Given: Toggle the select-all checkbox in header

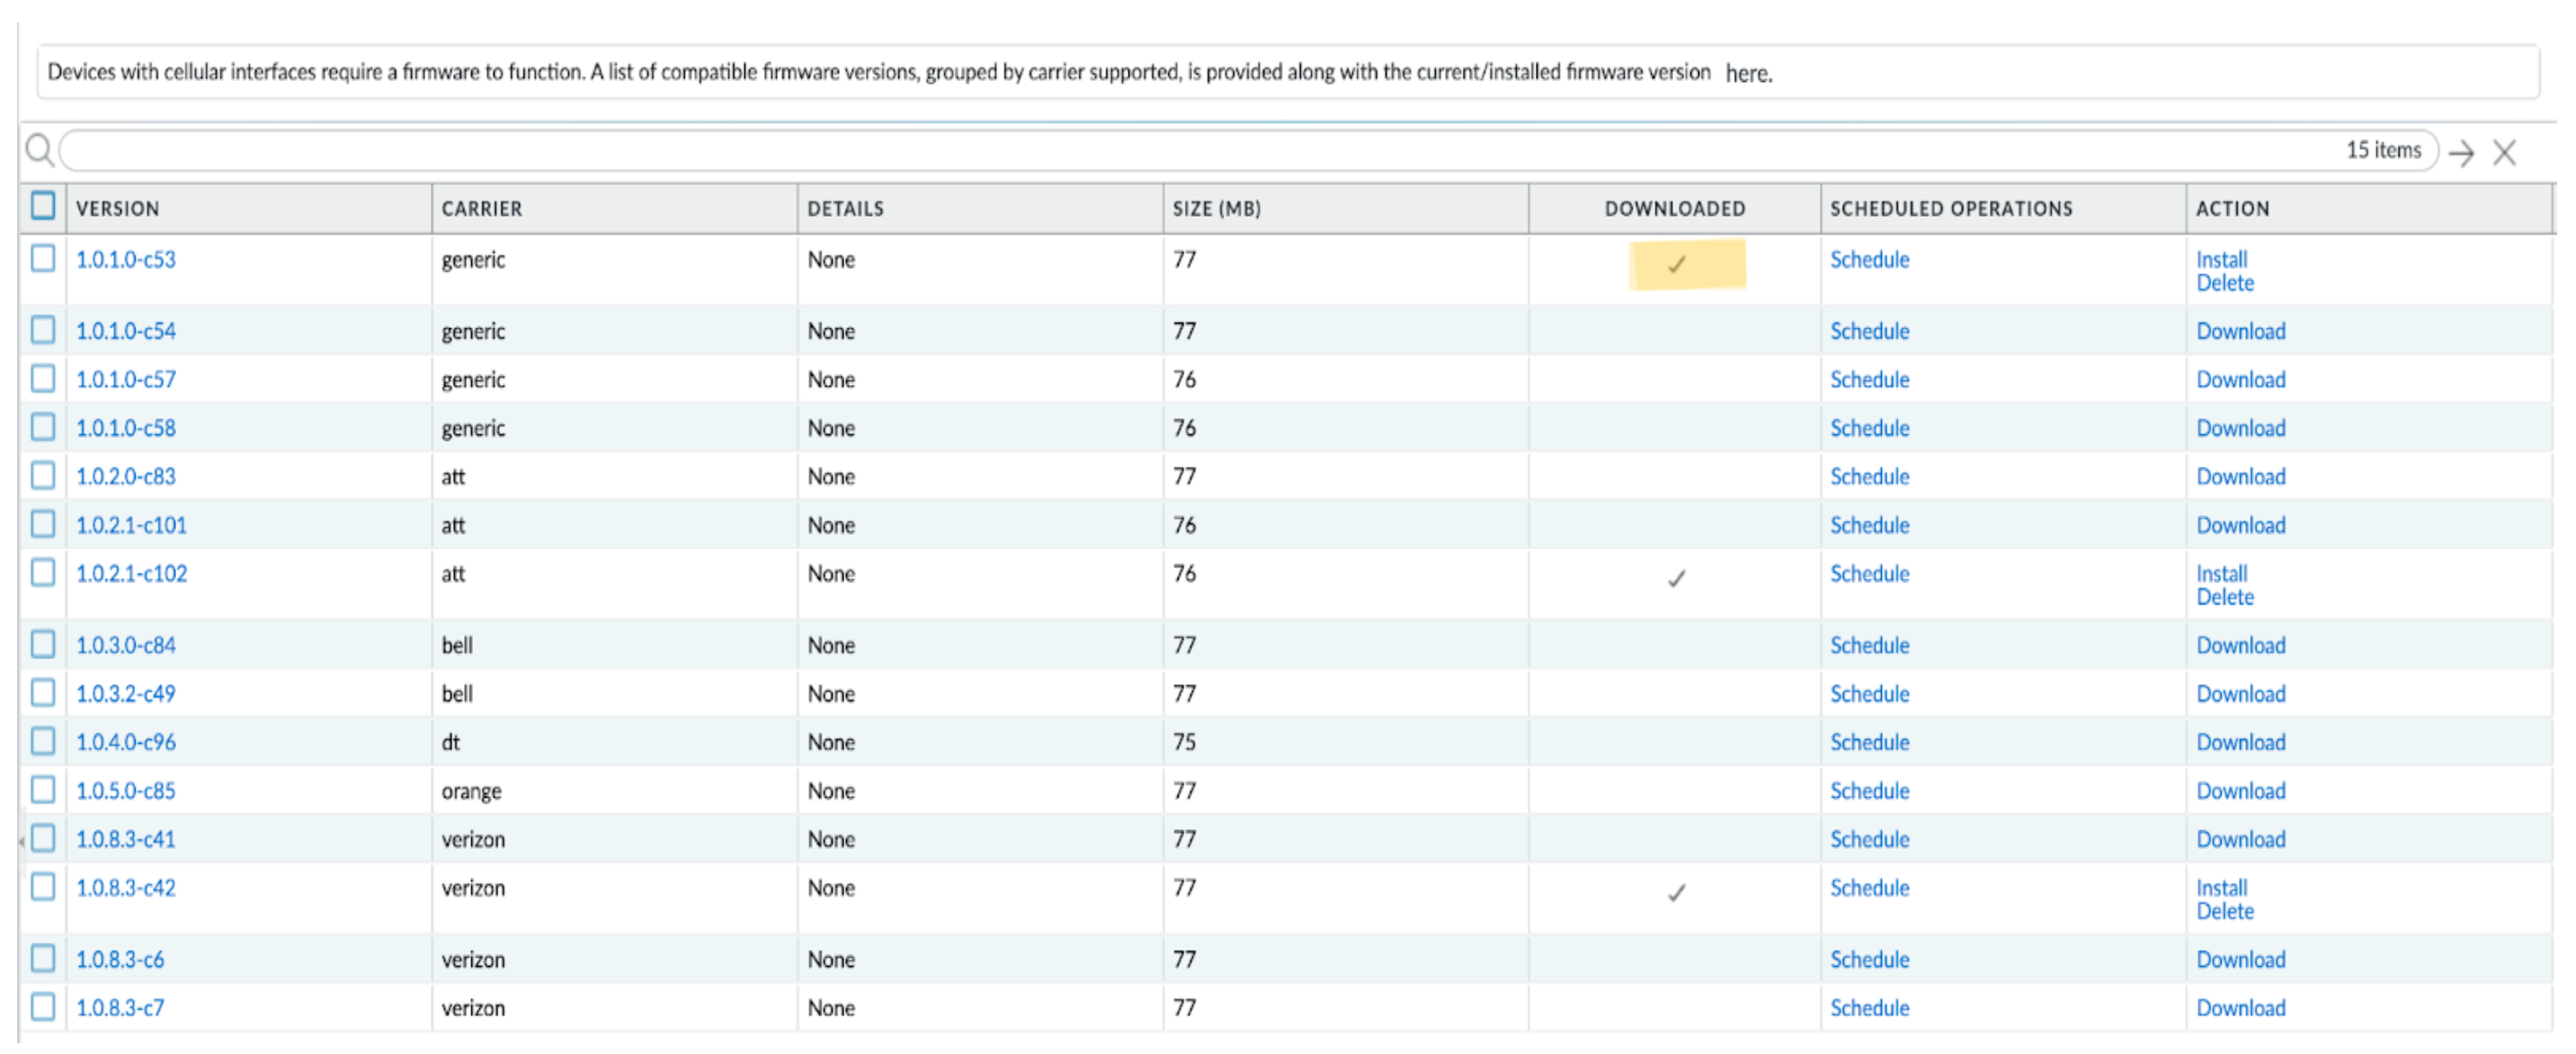Looking at the screenshot, I should (43, 206).
